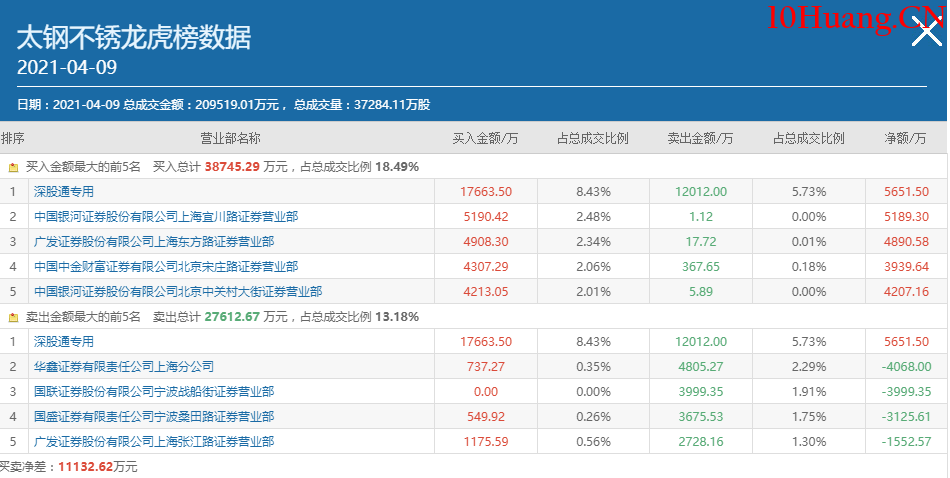Image resolution: width=950 pixels, height=478 pixels.
Task: Click the net amount 4207.16
Action: pyautogui.click(x=906, y=291)
